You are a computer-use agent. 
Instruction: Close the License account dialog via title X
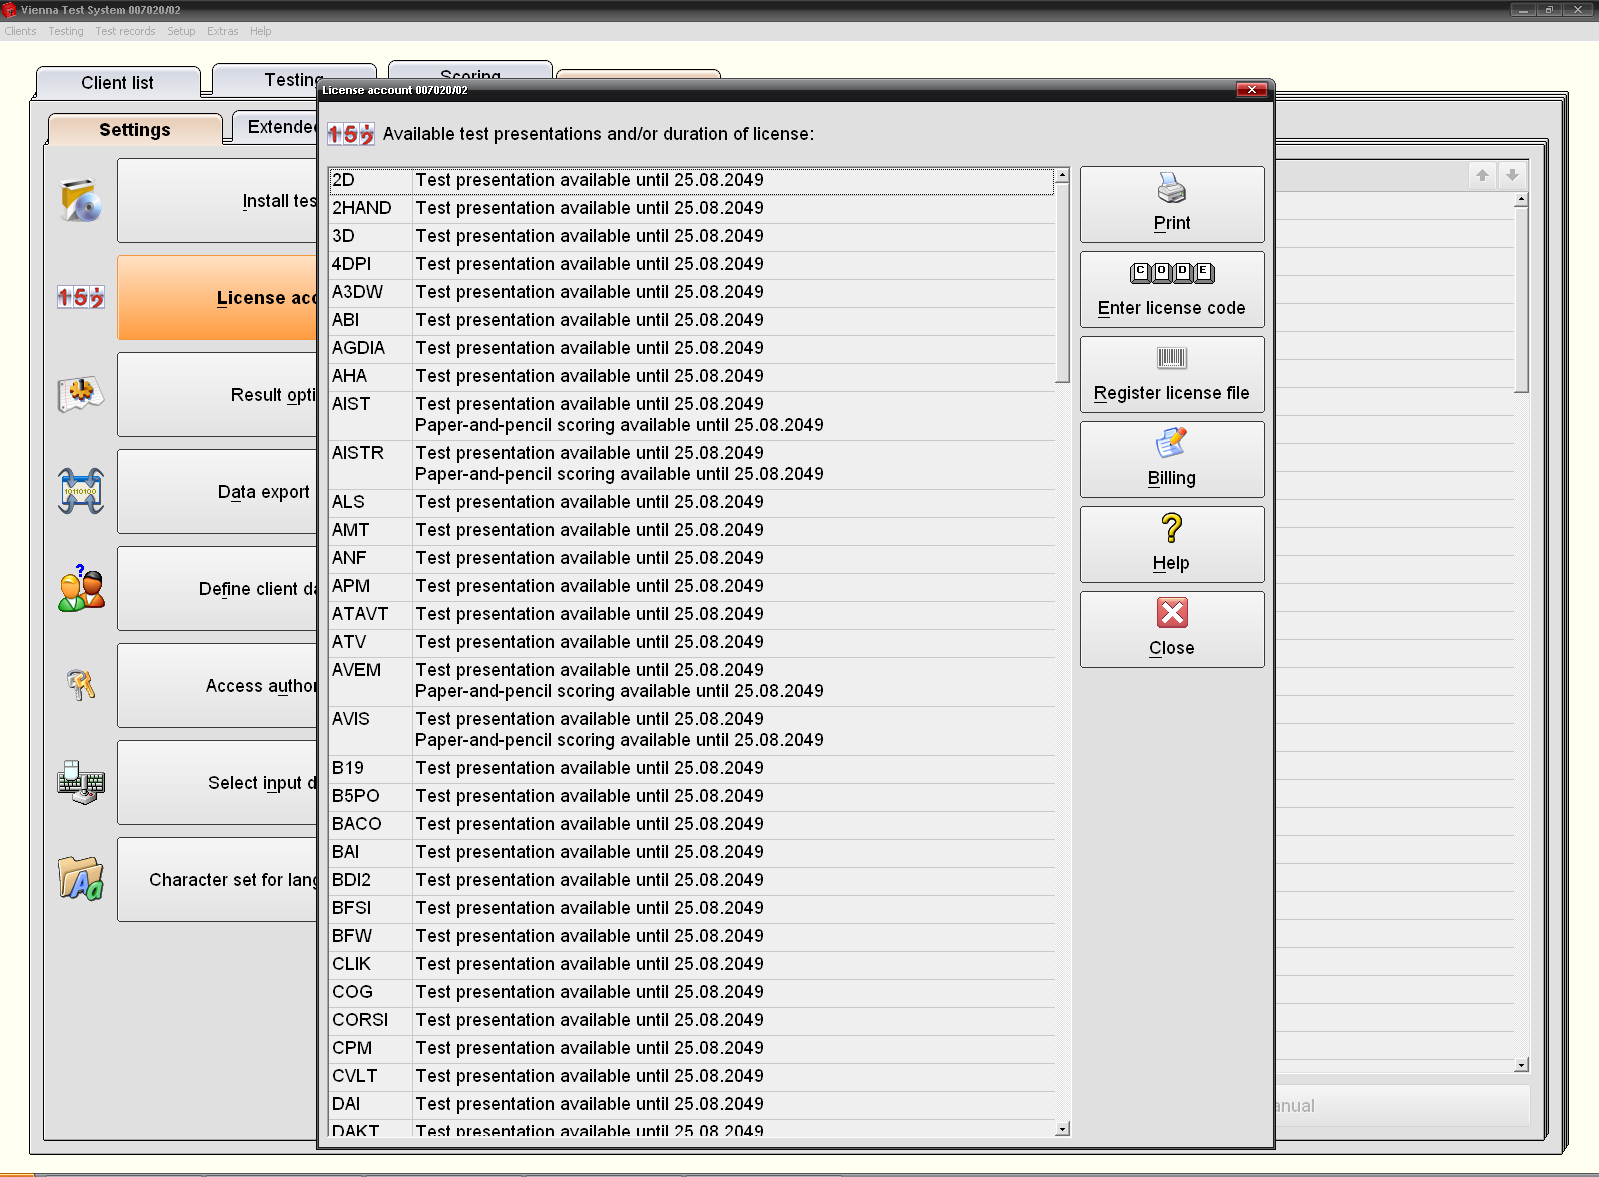(x=1251, y=90)
